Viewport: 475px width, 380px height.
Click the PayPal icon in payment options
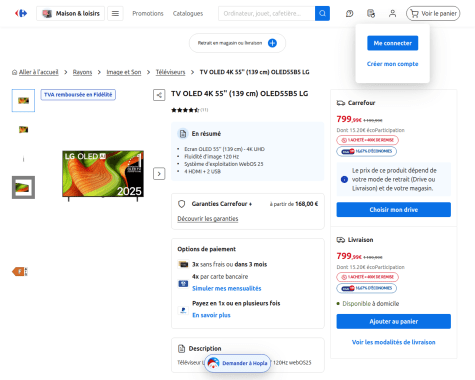click(x=183, y=310)
